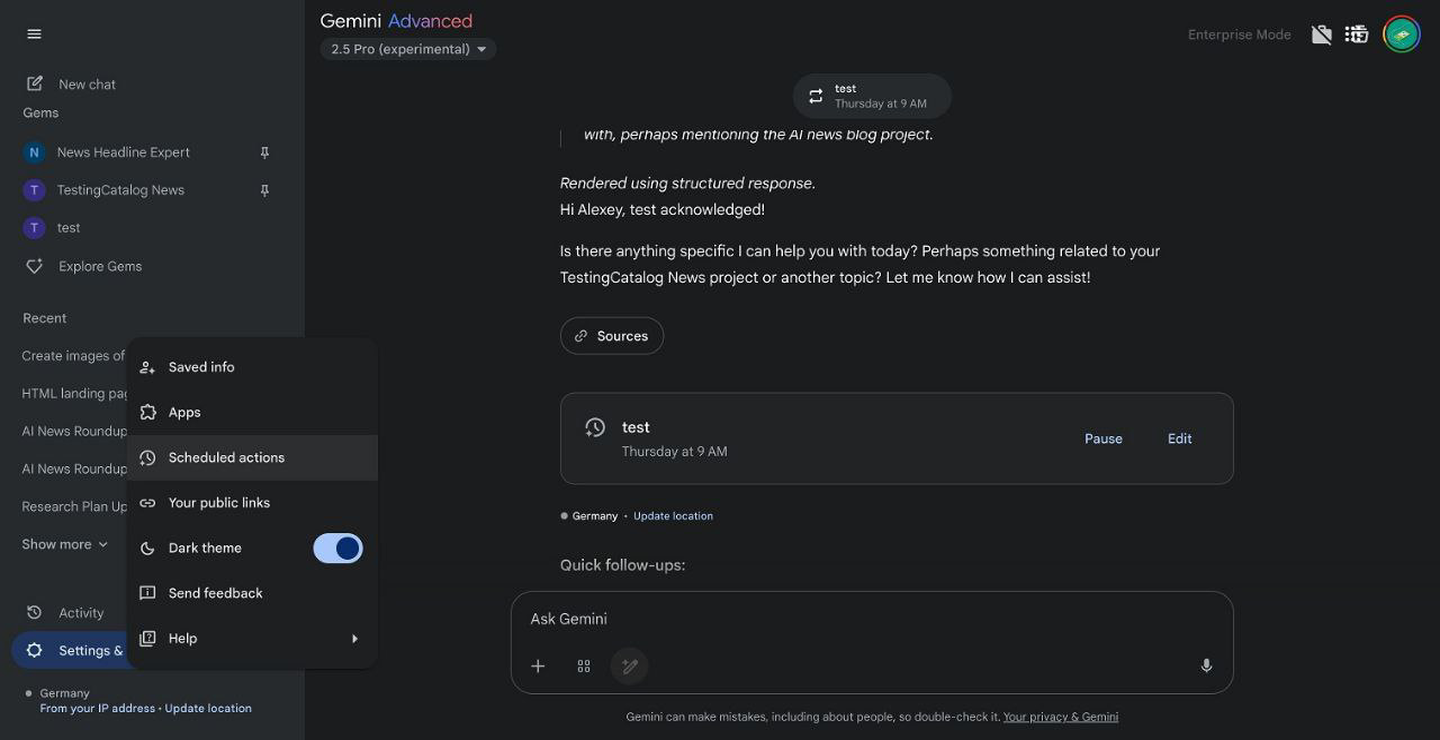Image resolution: width=1440 pixels, height=740 pixels.
Task: Pause the scheduled test action
Action: [x=1103, y=439]
